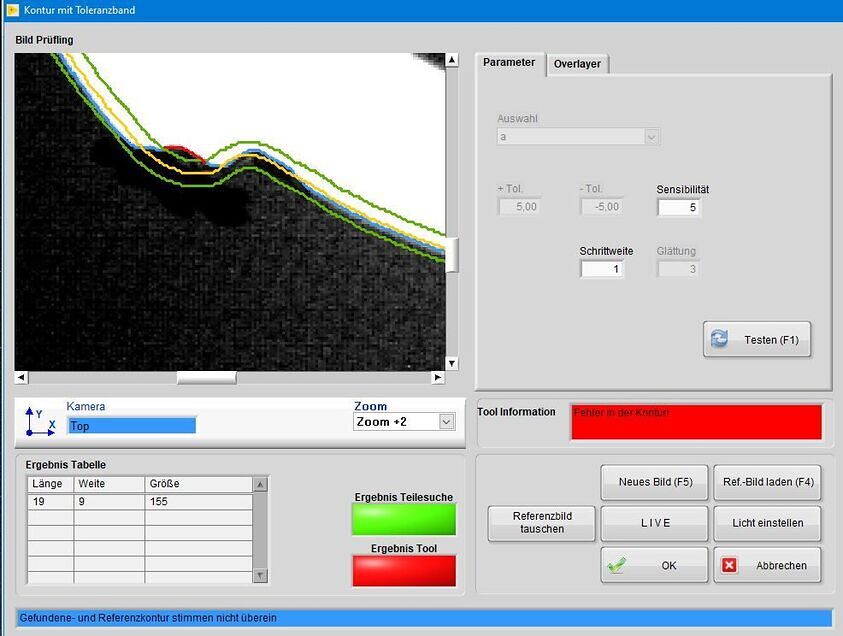Viewport: 843px width, 636px height.
Task: Open Licht einstellen settings
Action: pyautogui.click(x=767, y=523)
